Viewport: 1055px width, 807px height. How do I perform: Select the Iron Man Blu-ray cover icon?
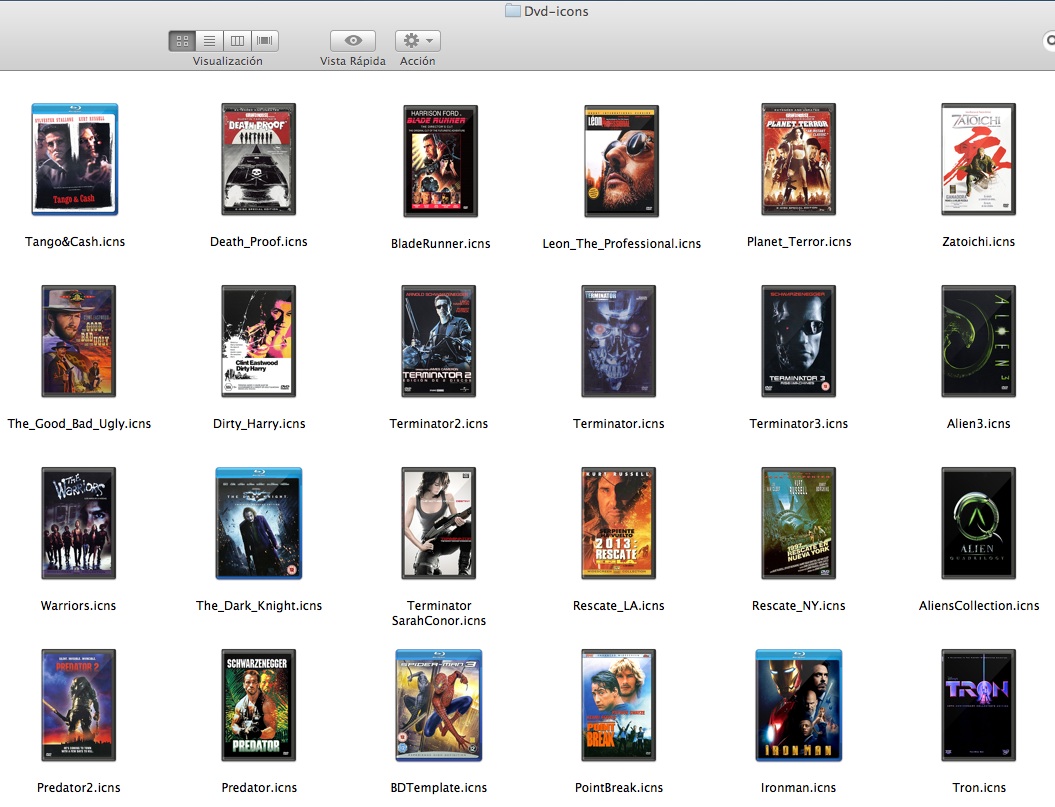click(x=799, y=705)
